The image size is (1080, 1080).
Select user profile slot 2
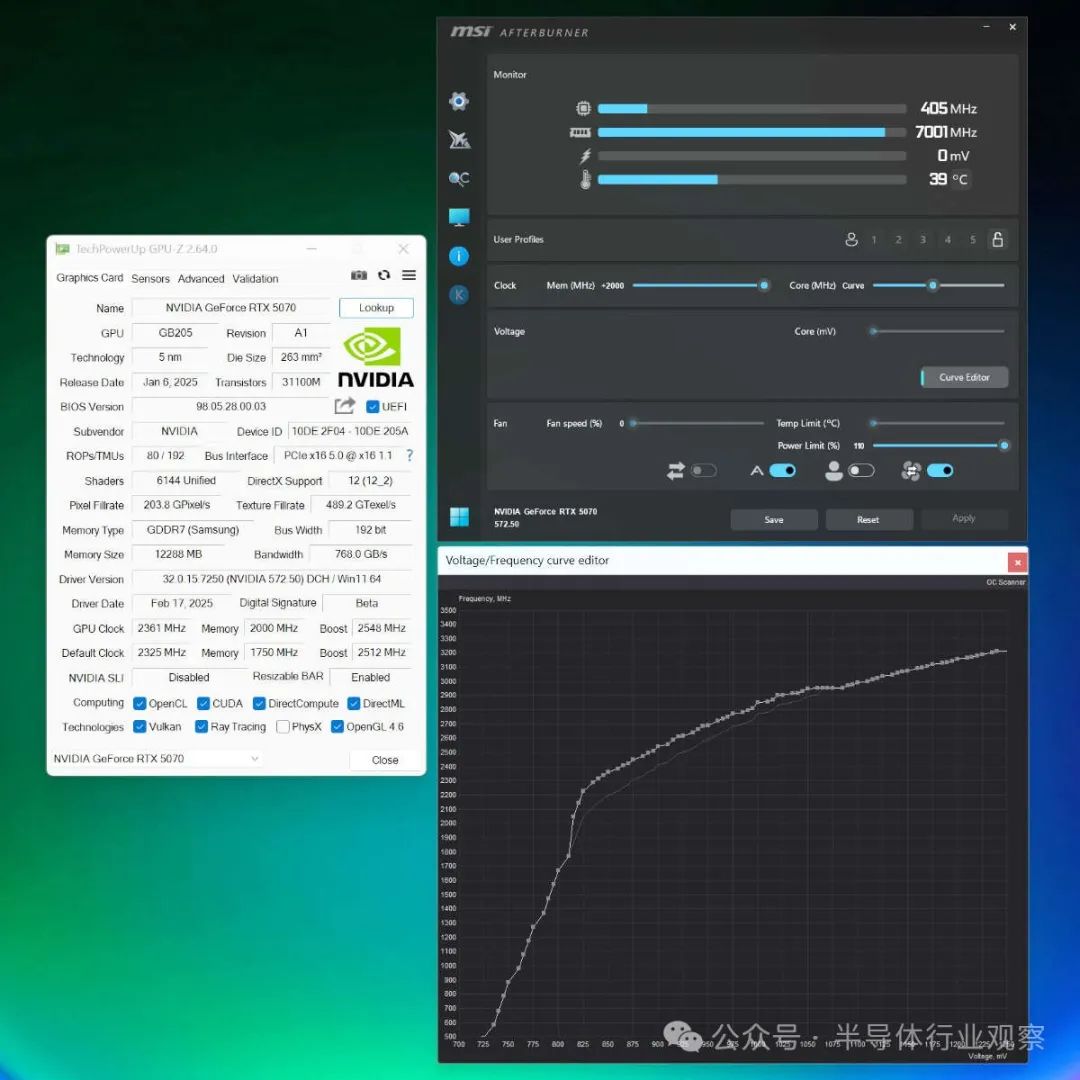click(898, 240)
